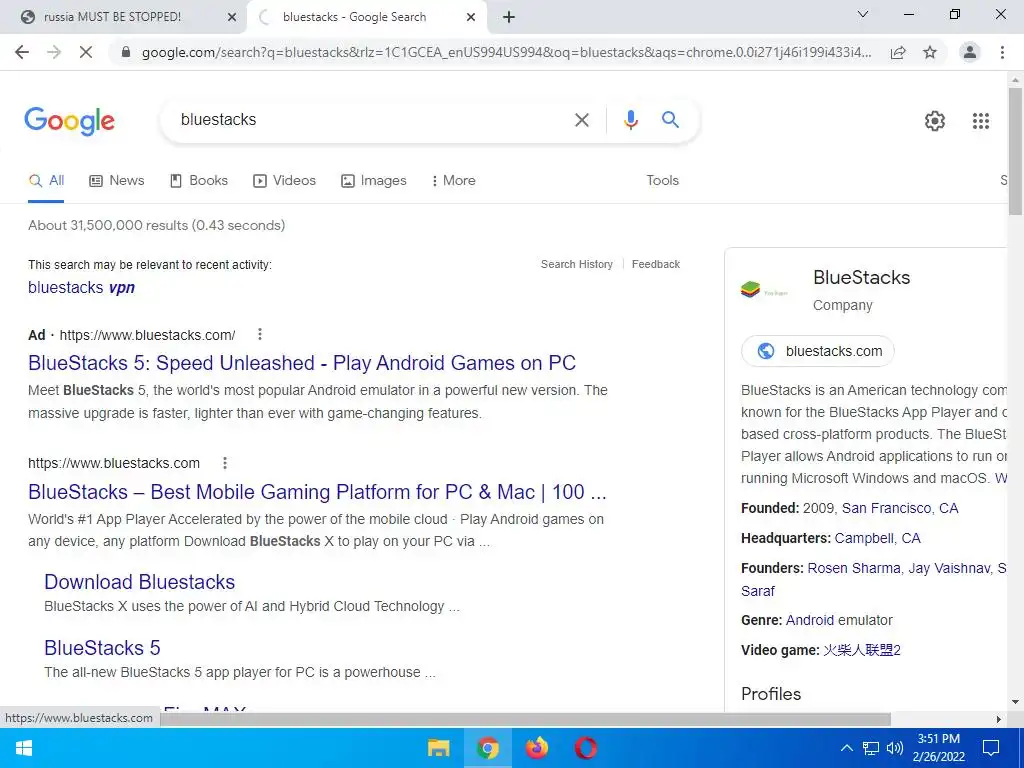Click the lock icon in address bar
Image resolution: width=1024 pixels, height=768 pixels.
126,52
